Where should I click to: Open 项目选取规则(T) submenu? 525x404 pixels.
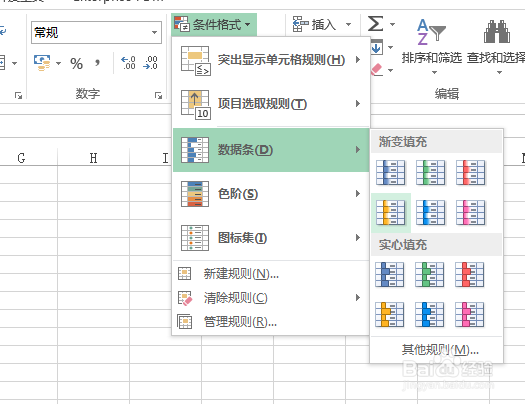271,104
